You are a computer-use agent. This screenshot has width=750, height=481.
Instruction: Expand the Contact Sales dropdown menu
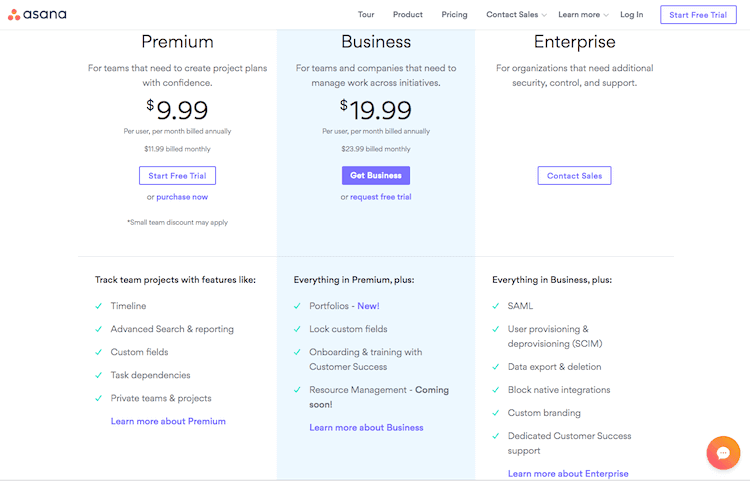pyautogui.click(x=516, y=15)
